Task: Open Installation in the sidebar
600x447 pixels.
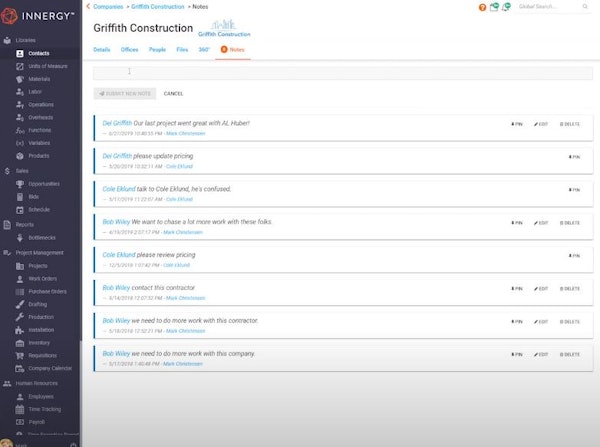Action: point(41,330)
